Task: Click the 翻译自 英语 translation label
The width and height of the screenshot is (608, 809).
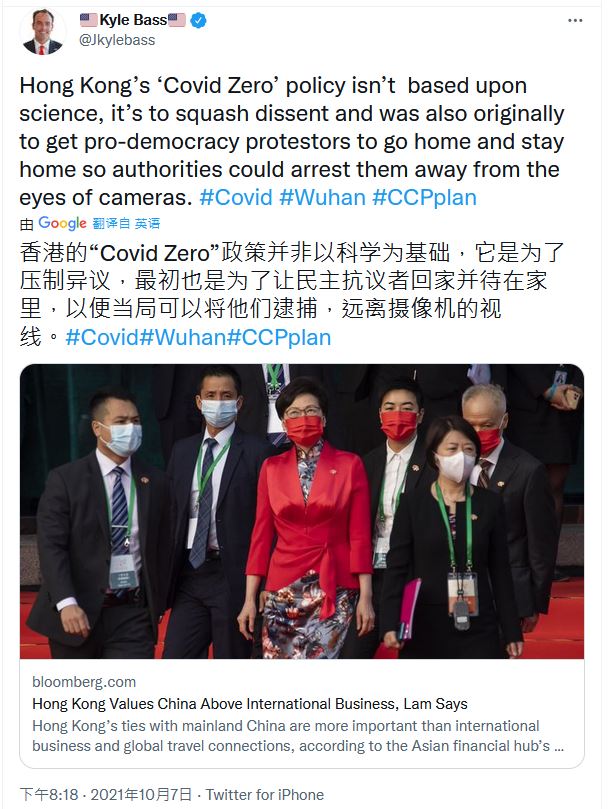Action: click(x=126, y=223)
